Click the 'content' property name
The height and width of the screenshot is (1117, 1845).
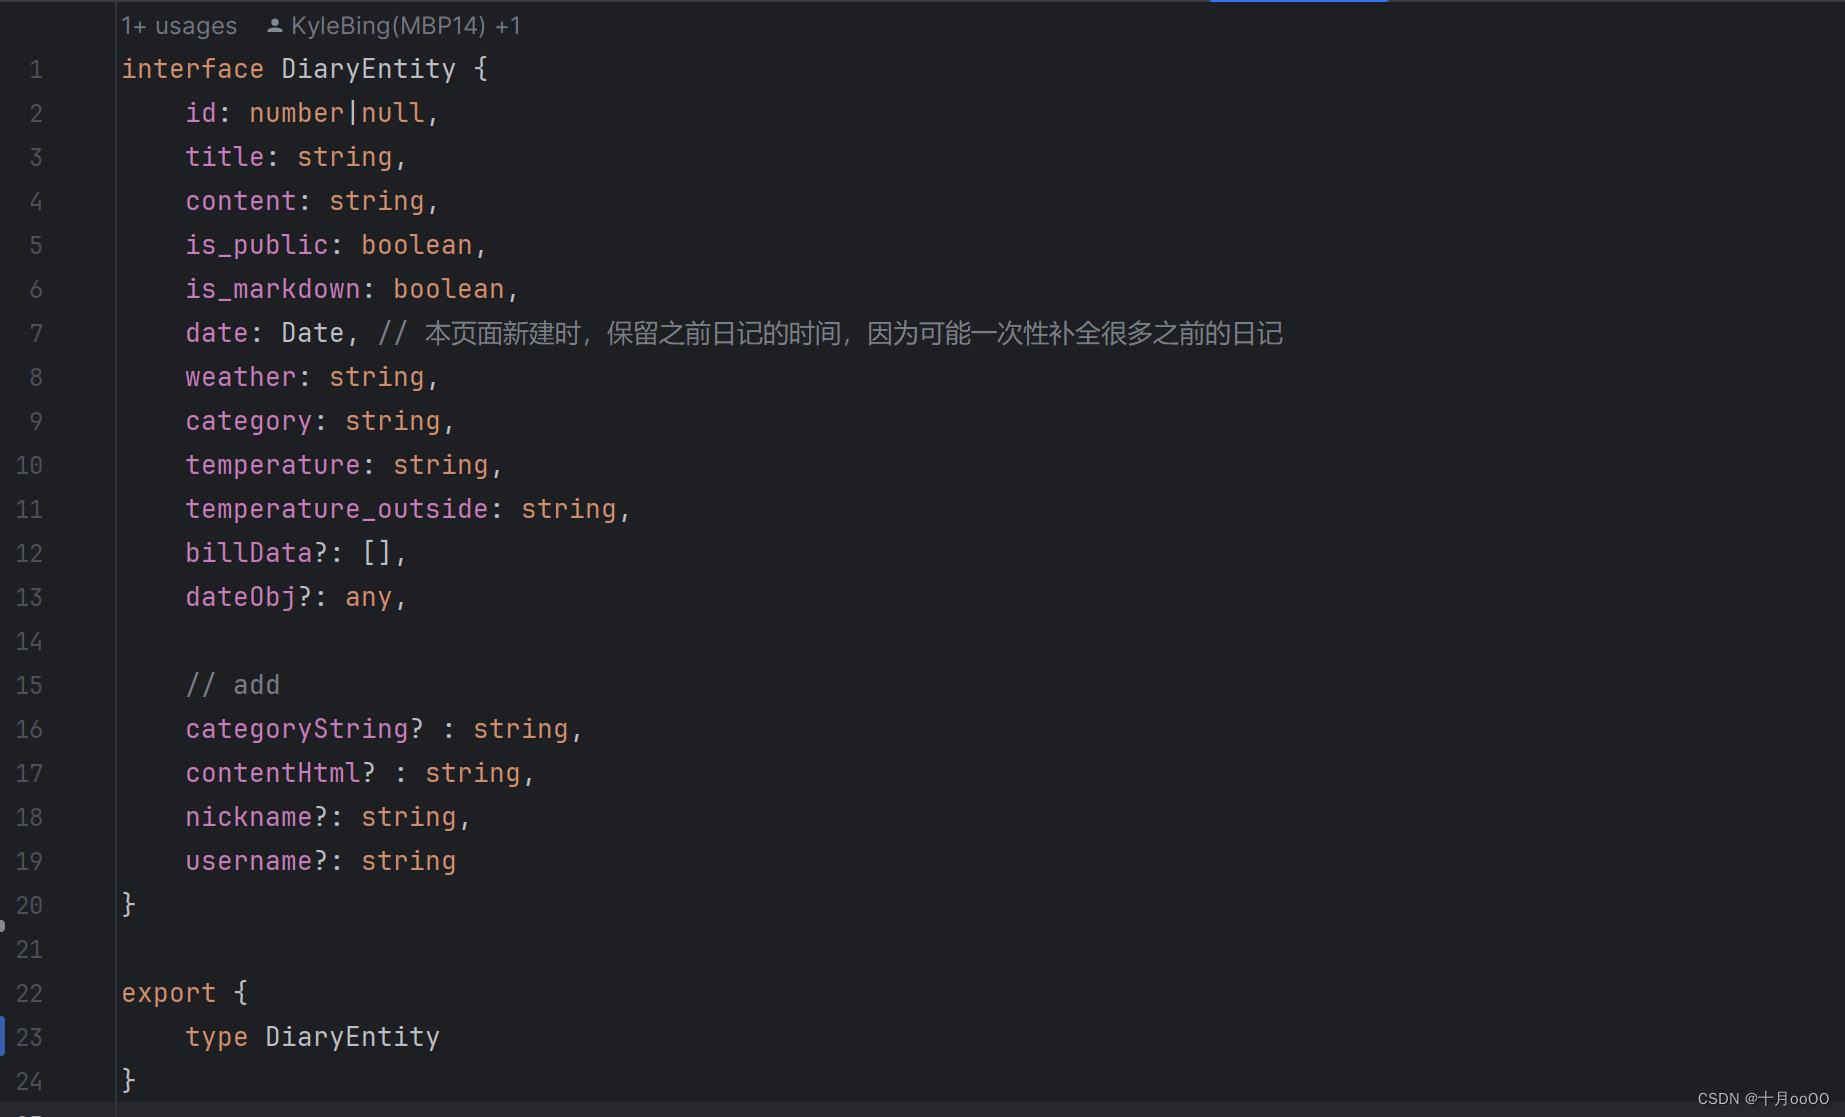pyautogui.click(x=241, y=201)
